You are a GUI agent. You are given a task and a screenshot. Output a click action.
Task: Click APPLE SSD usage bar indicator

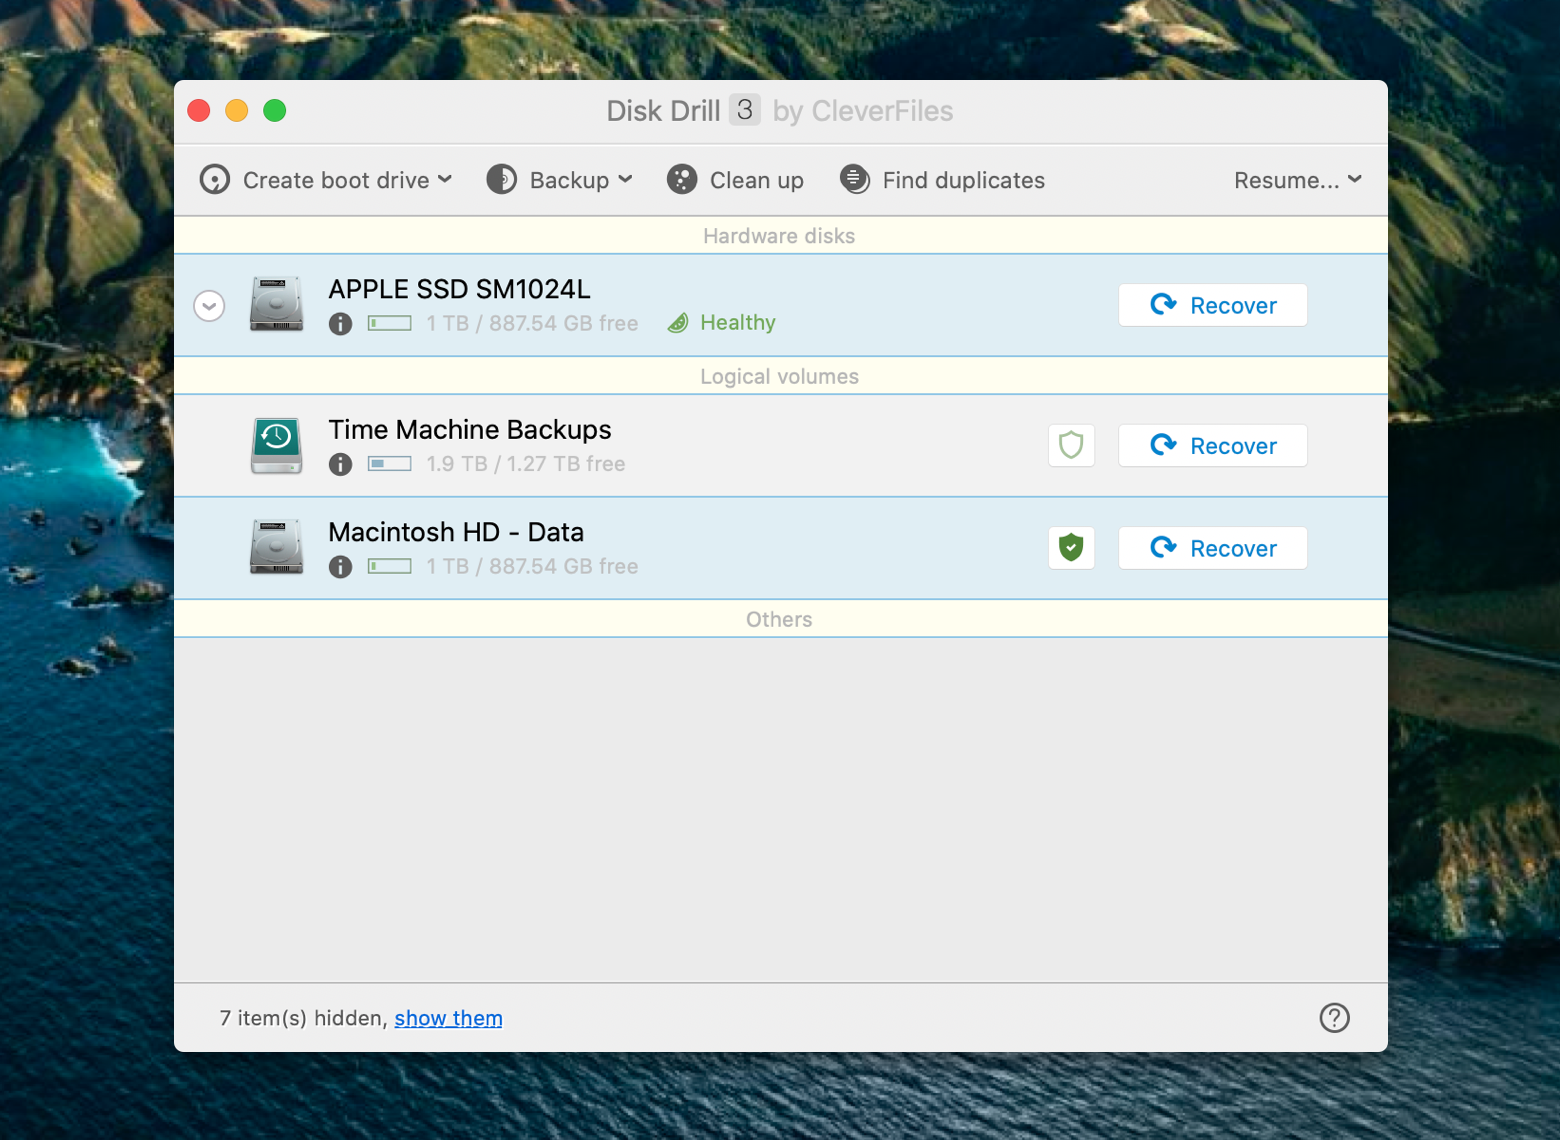(389, 323)
